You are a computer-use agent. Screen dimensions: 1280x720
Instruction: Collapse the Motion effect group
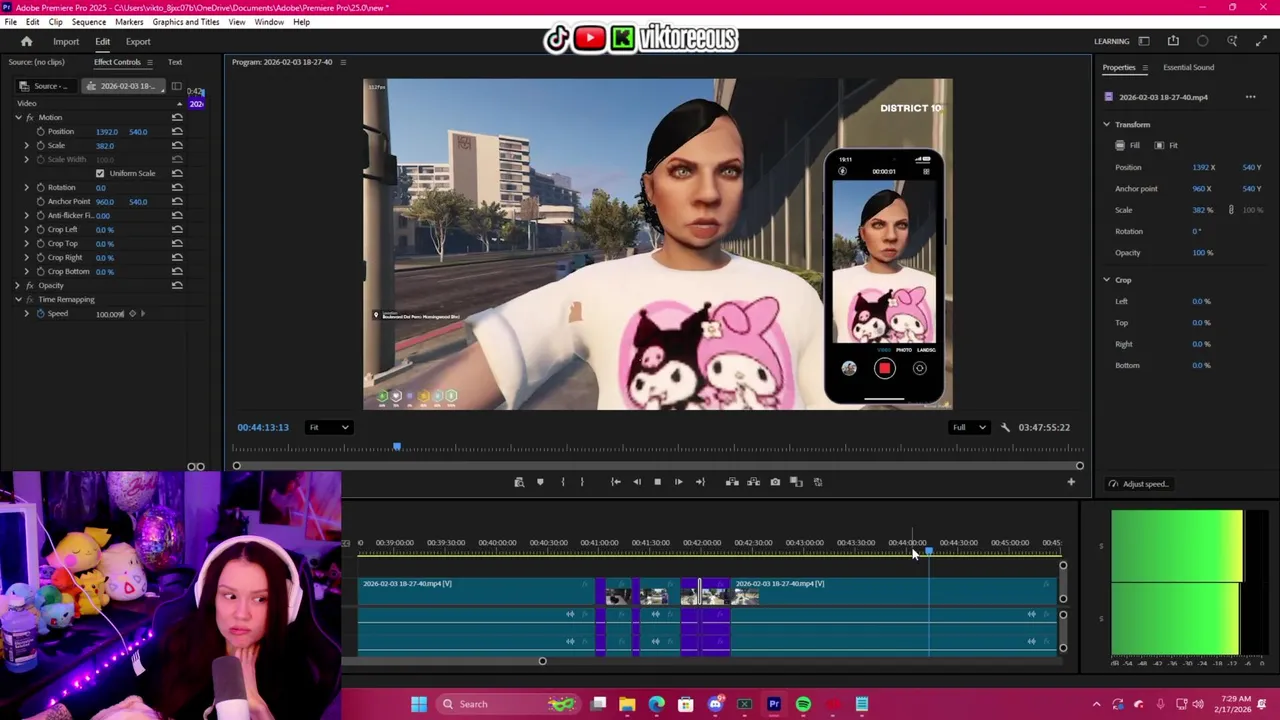point(17,117)
